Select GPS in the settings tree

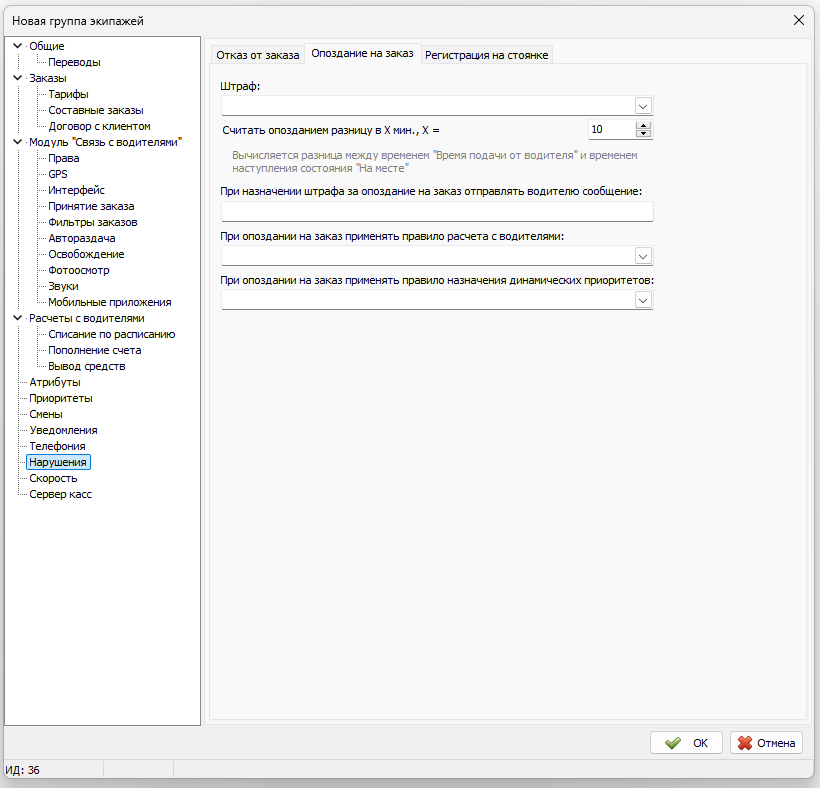tap(58, 174)
